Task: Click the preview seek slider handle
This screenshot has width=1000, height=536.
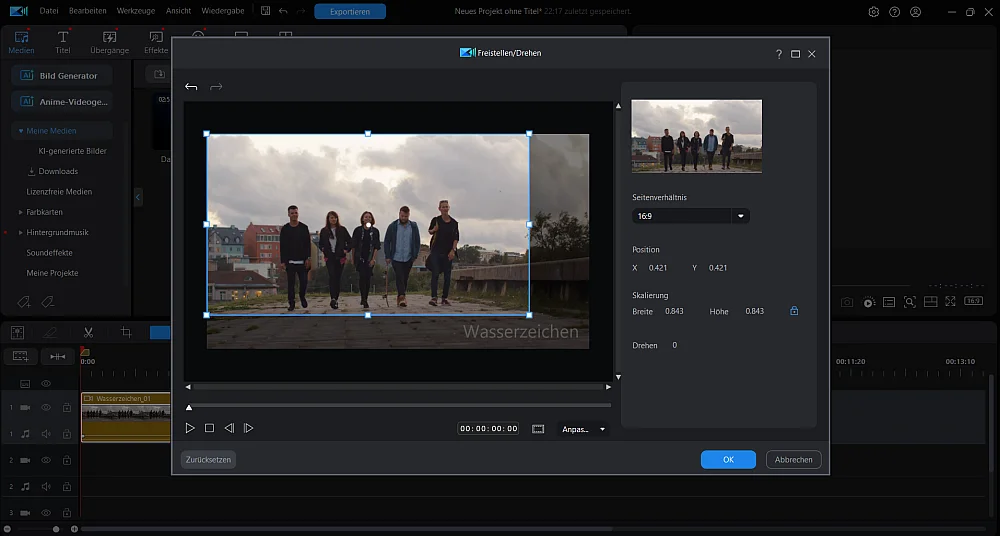Action: (189, 407)
